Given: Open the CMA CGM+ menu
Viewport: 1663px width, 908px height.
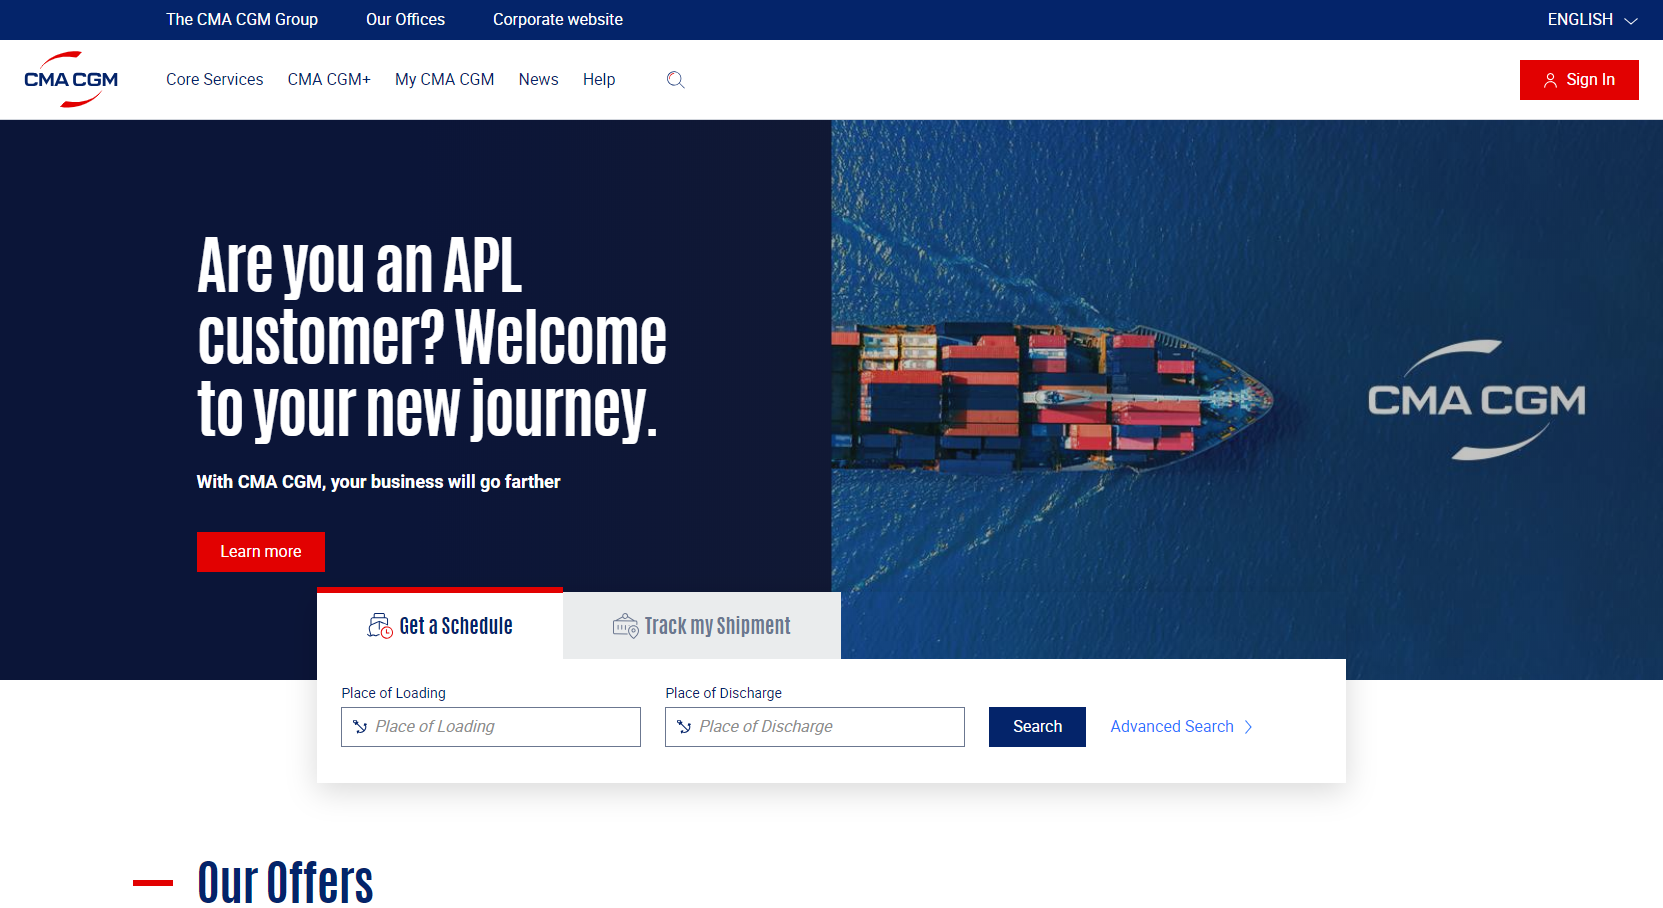Looking at the screenshot, I should (x=328, y=79).
